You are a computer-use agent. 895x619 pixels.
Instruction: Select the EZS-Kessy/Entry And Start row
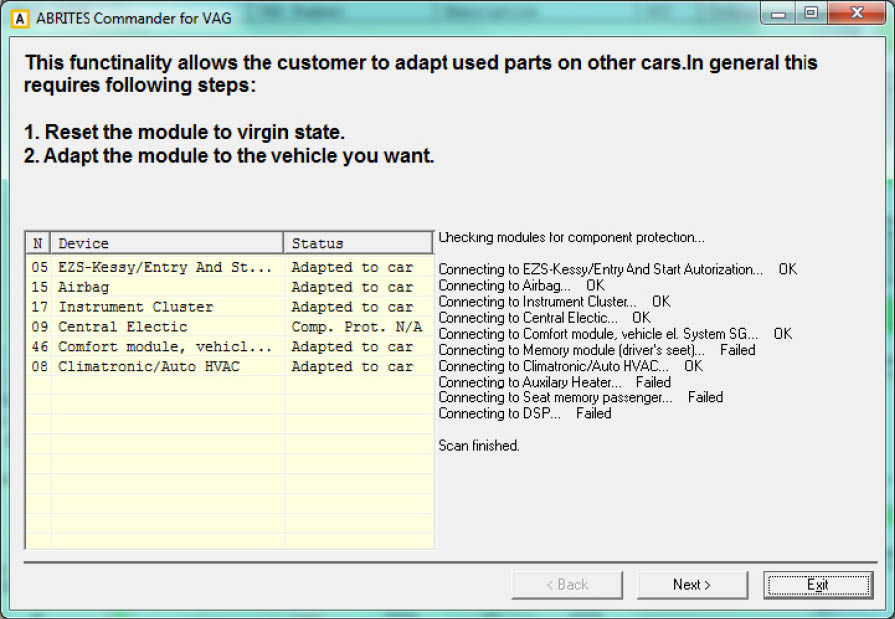(x=165, y=268)
